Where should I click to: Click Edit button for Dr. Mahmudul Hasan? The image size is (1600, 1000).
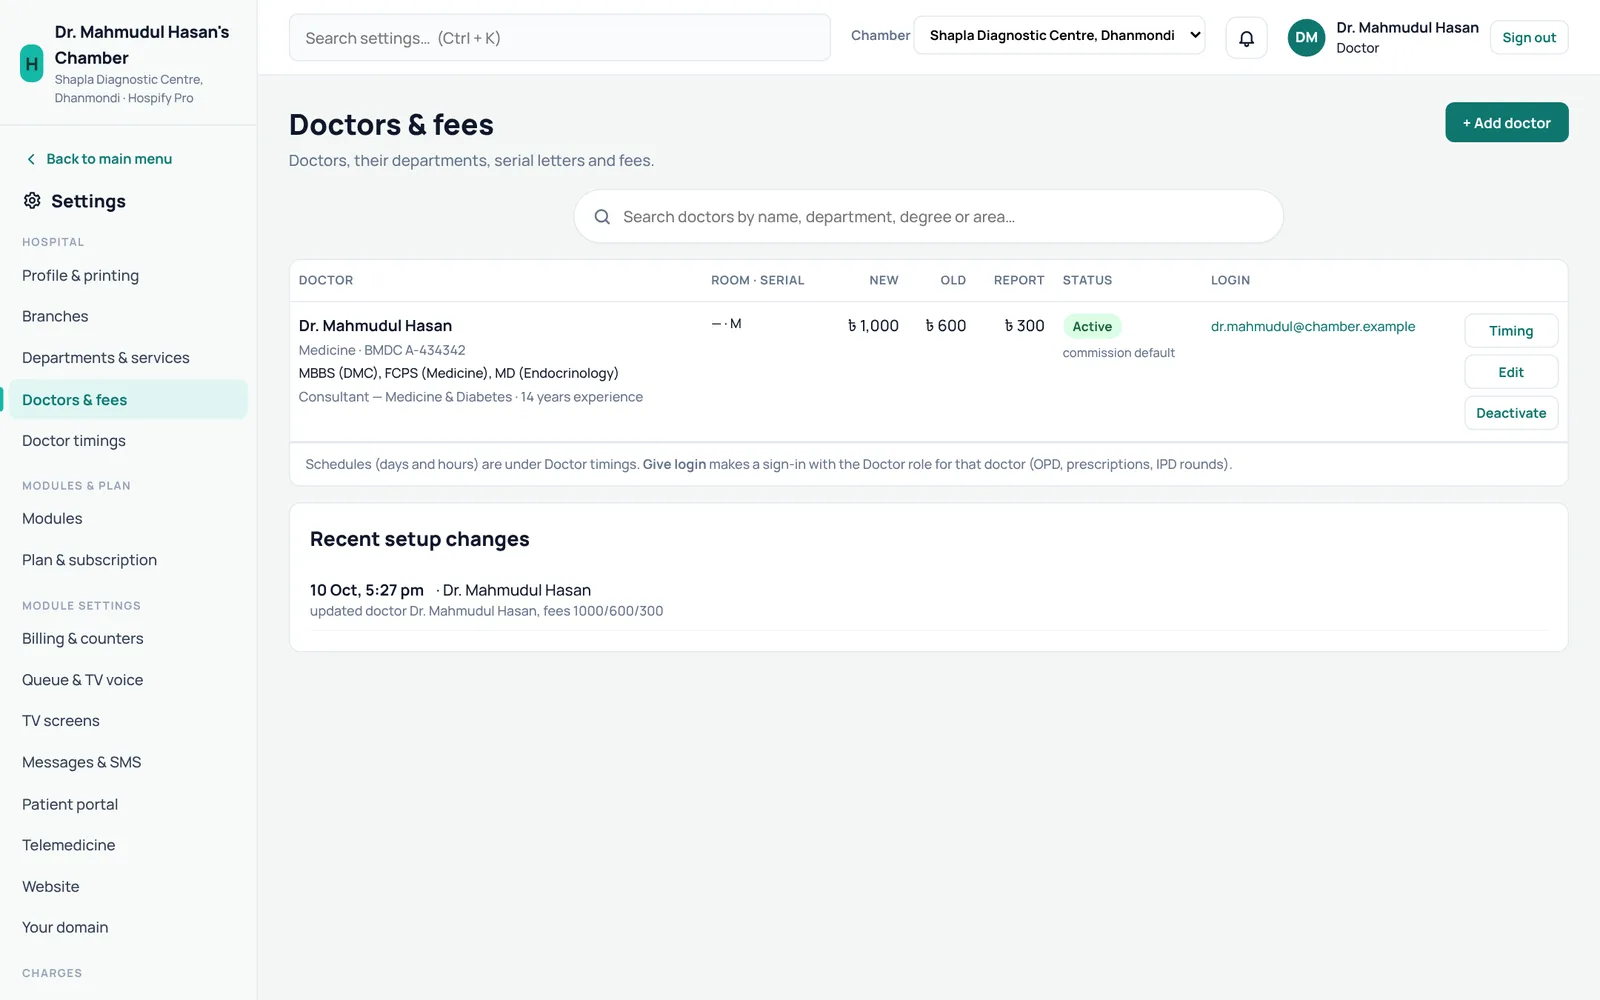(x=1511, y=372)
